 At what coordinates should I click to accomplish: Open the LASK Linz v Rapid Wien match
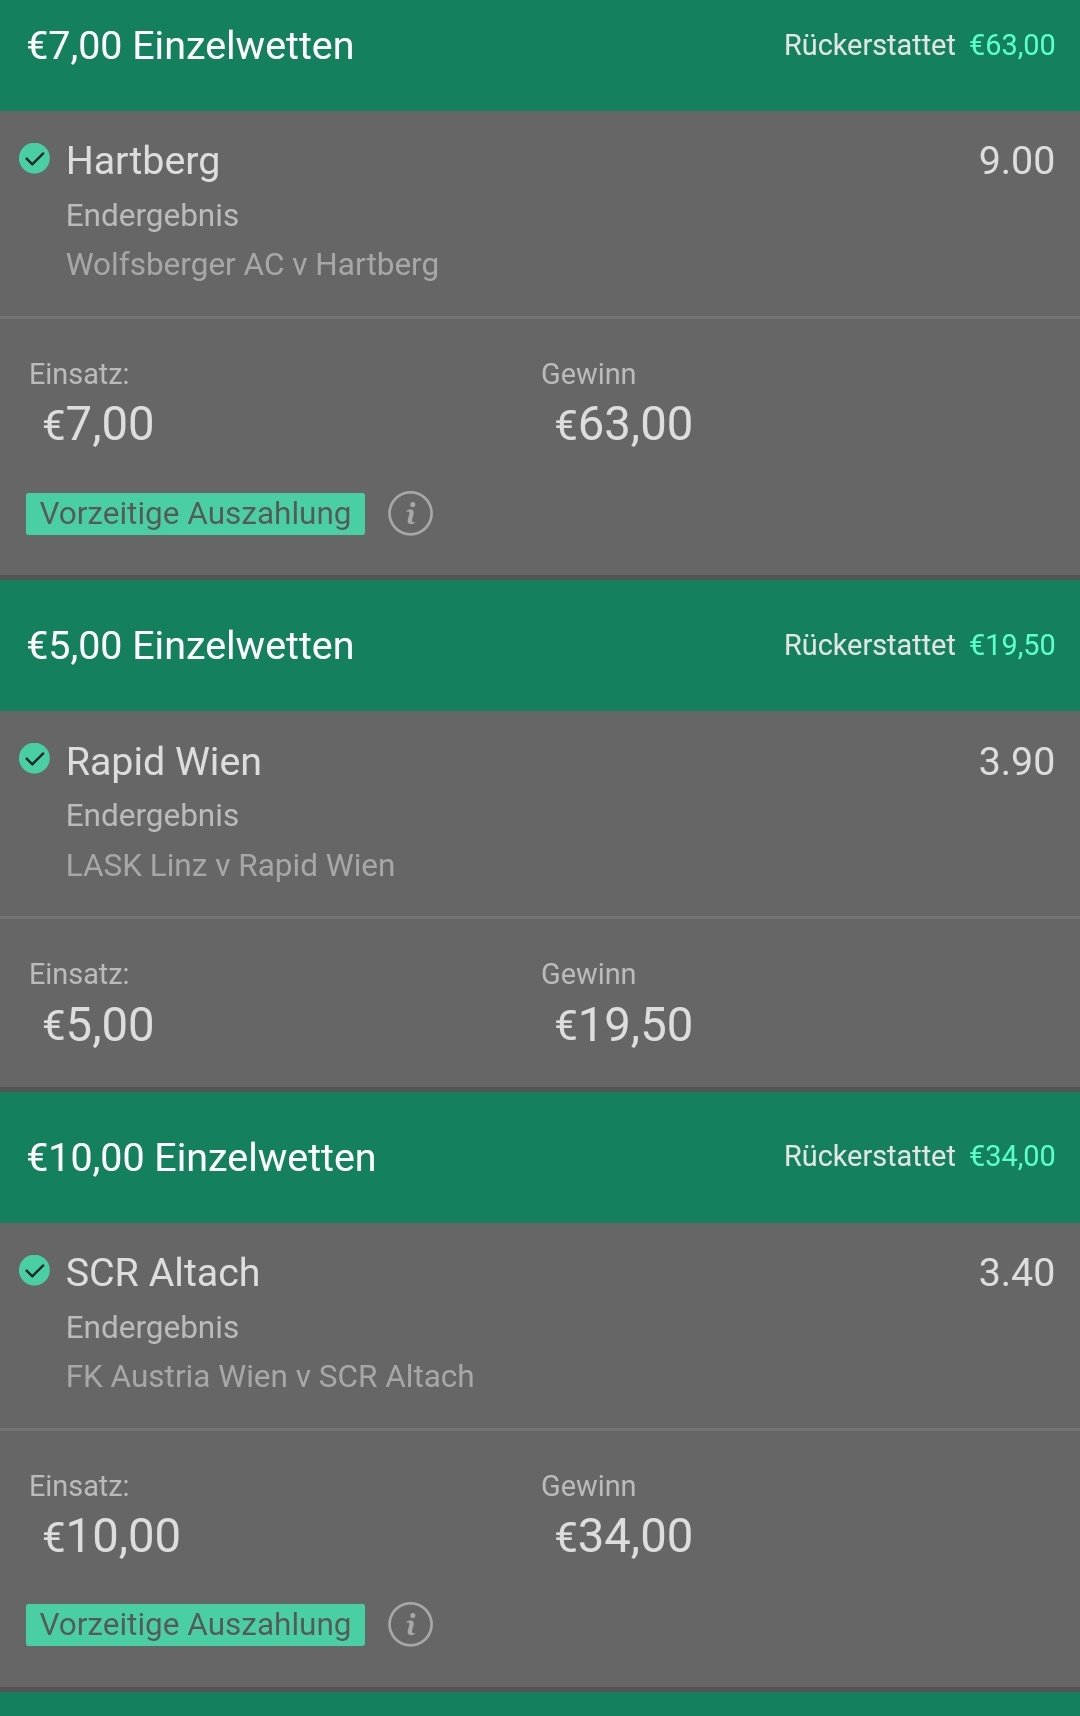(x=230, y=865)
